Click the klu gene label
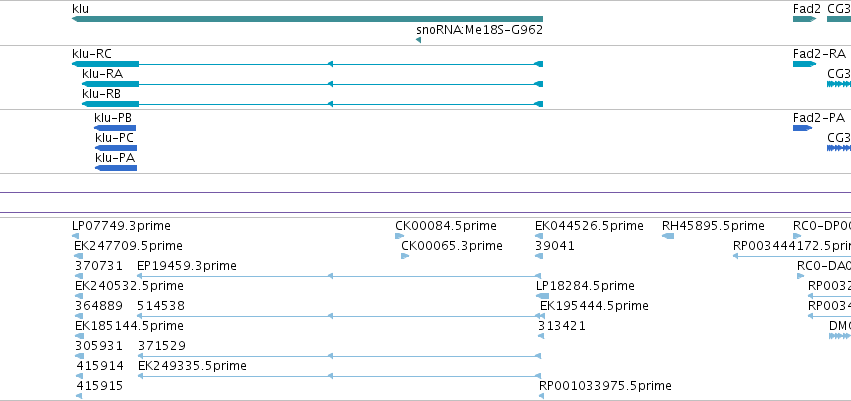The width and height of the screenshot is (851, 401). point(80,9)
